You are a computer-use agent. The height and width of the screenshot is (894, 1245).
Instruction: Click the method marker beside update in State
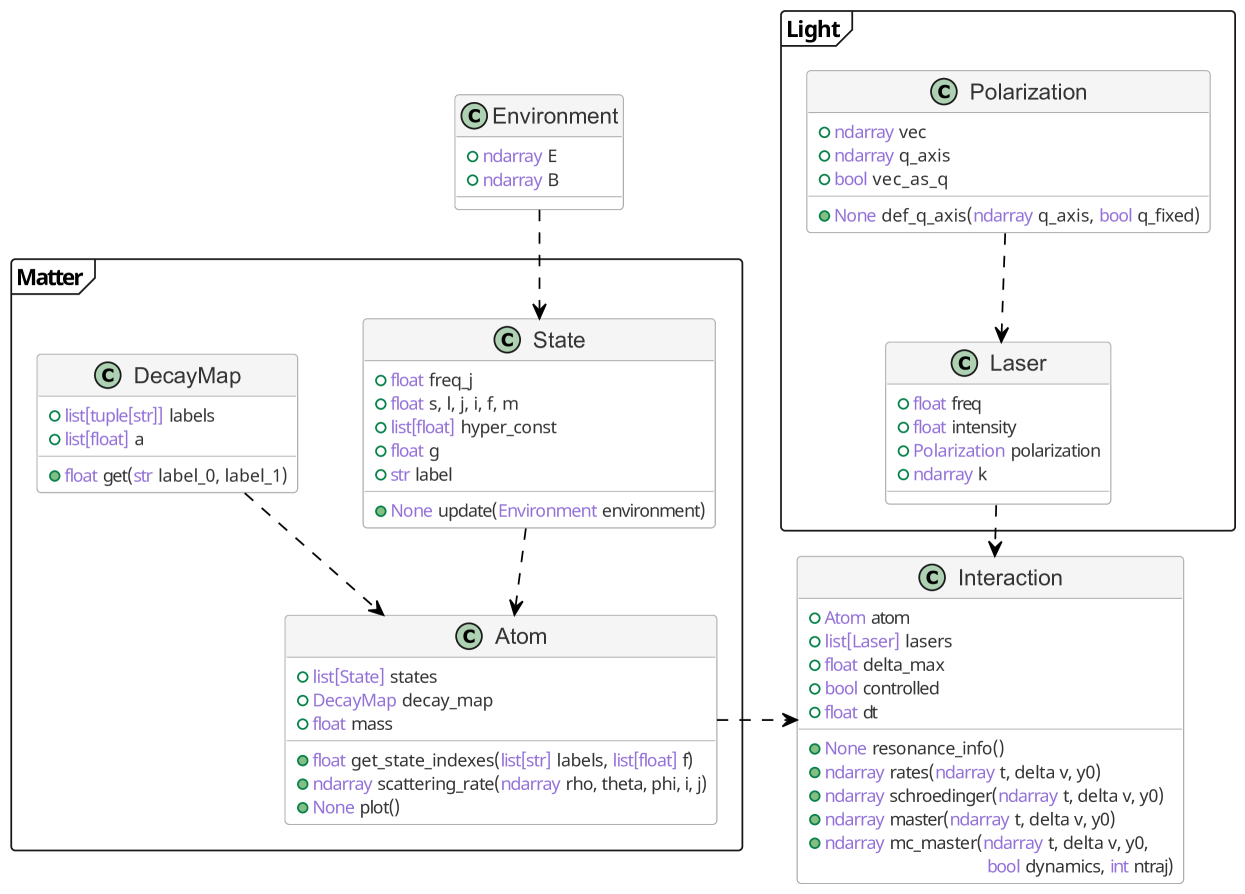tap(381, 511)
